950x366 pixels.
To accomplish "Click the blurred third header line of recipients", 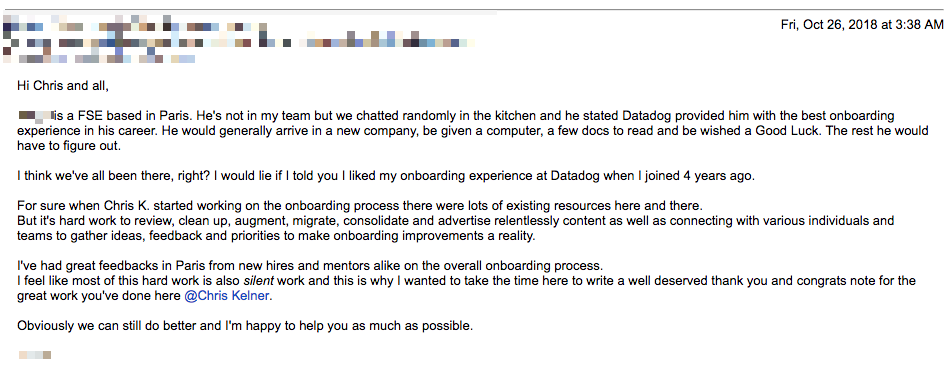I will [99, 59].
